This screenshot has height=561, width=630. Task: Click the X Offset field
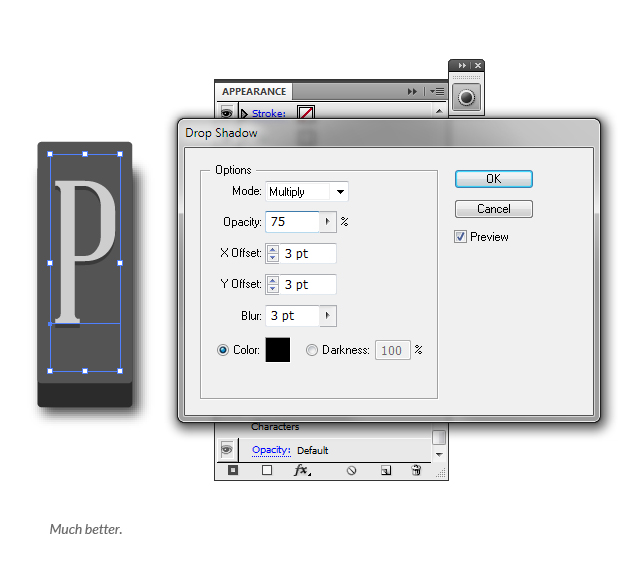tap(308, 254)
